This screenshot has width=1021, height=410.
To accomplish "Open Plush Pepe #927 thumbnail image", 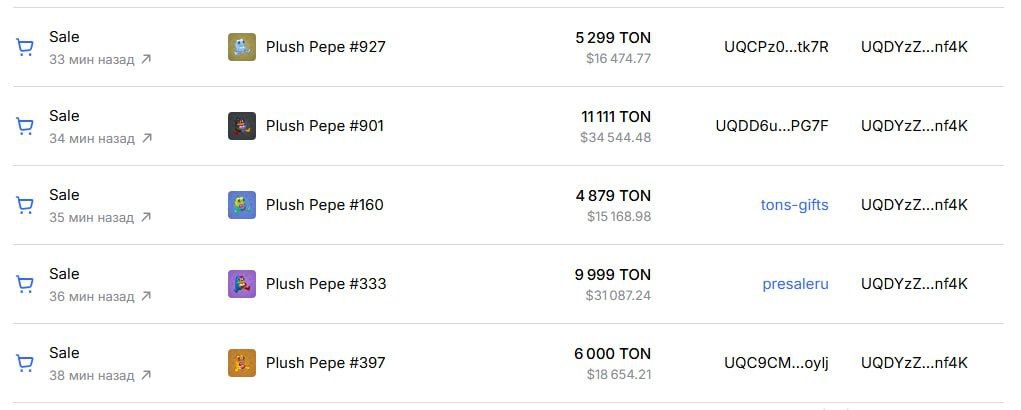I will (242, 47).
